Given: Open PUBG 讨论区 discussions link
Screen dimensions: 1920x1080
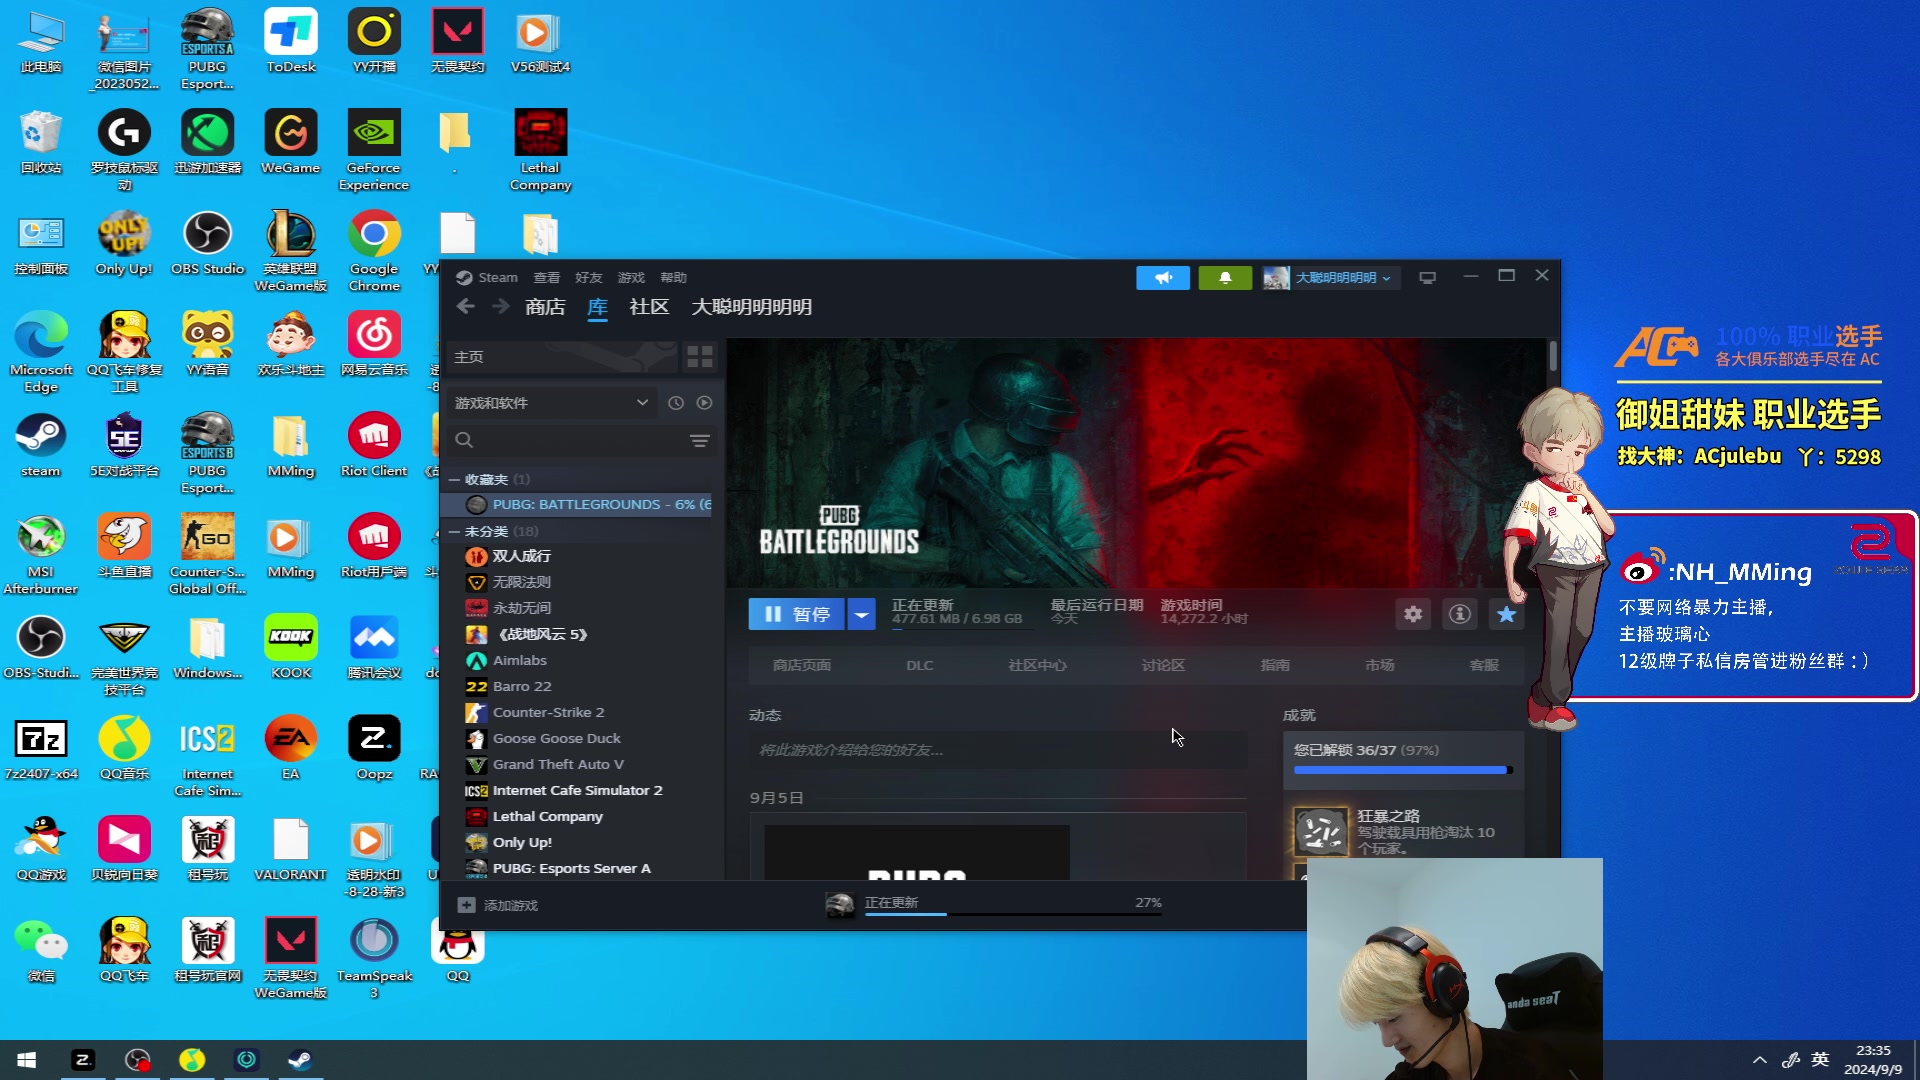Looking at the screenshot, I should coord(1163,665).
